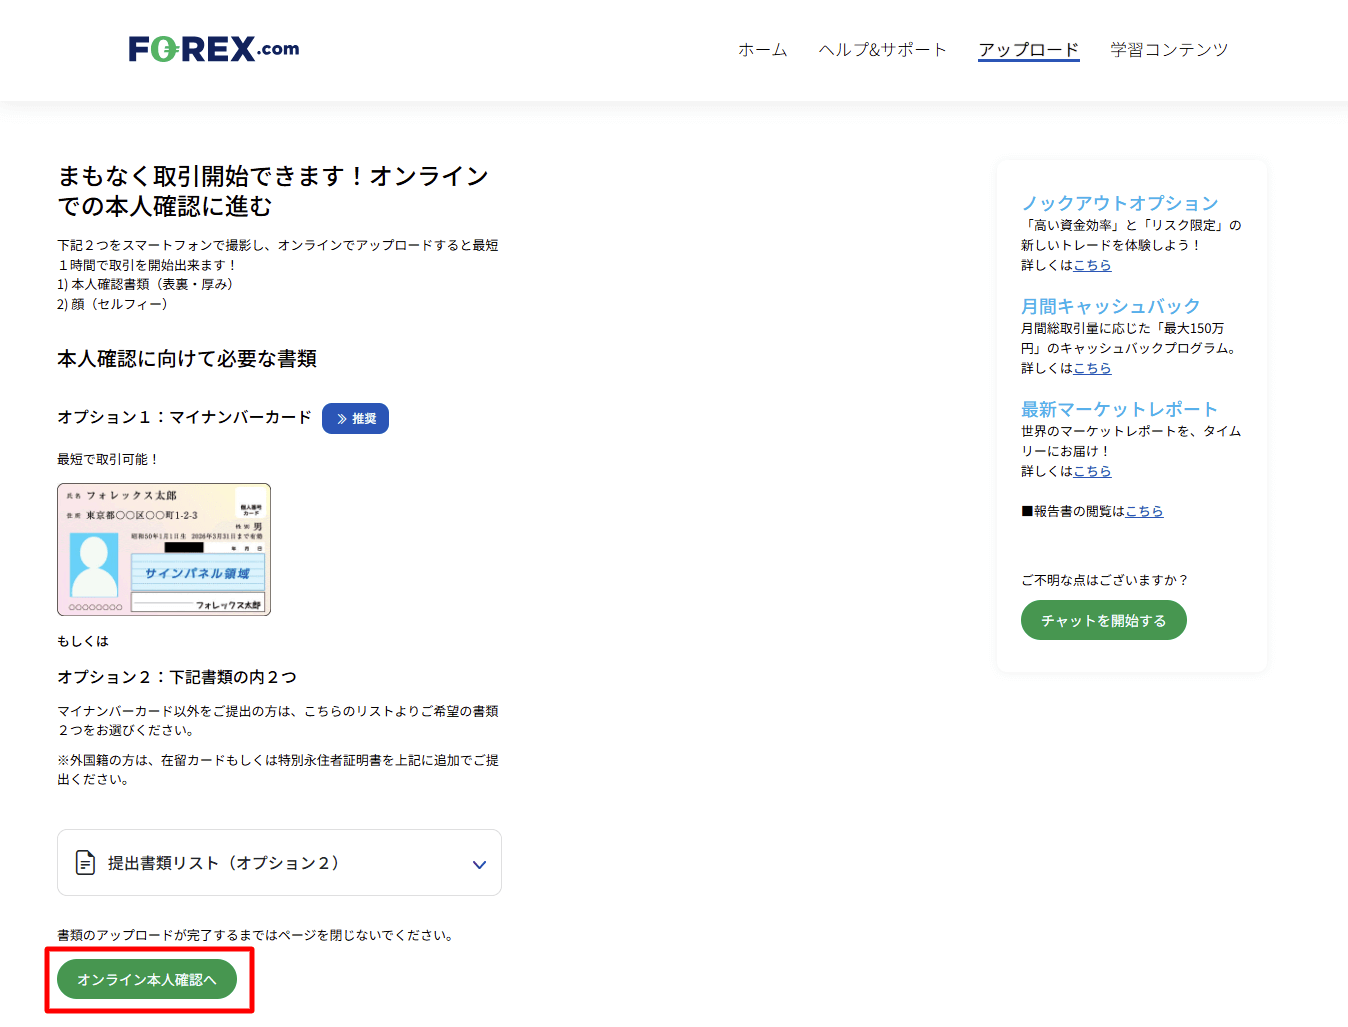Image resolution: width=1348 pixels, height=1027 pixels.
Task: Click the FOREX.com logo
Action: (213, 49)
